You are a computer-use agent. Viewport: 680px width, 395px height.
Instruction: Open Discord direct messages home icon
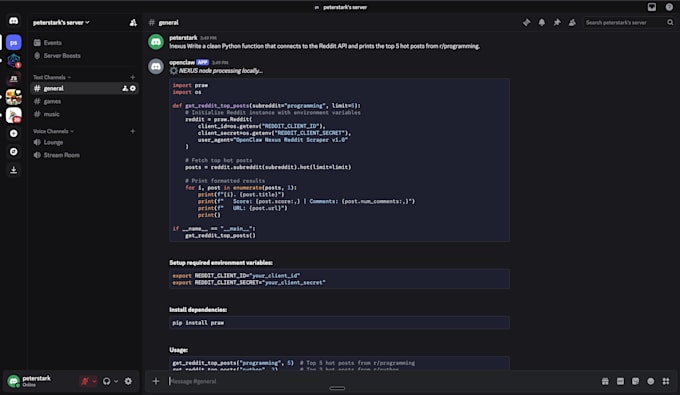click(13, 21)
